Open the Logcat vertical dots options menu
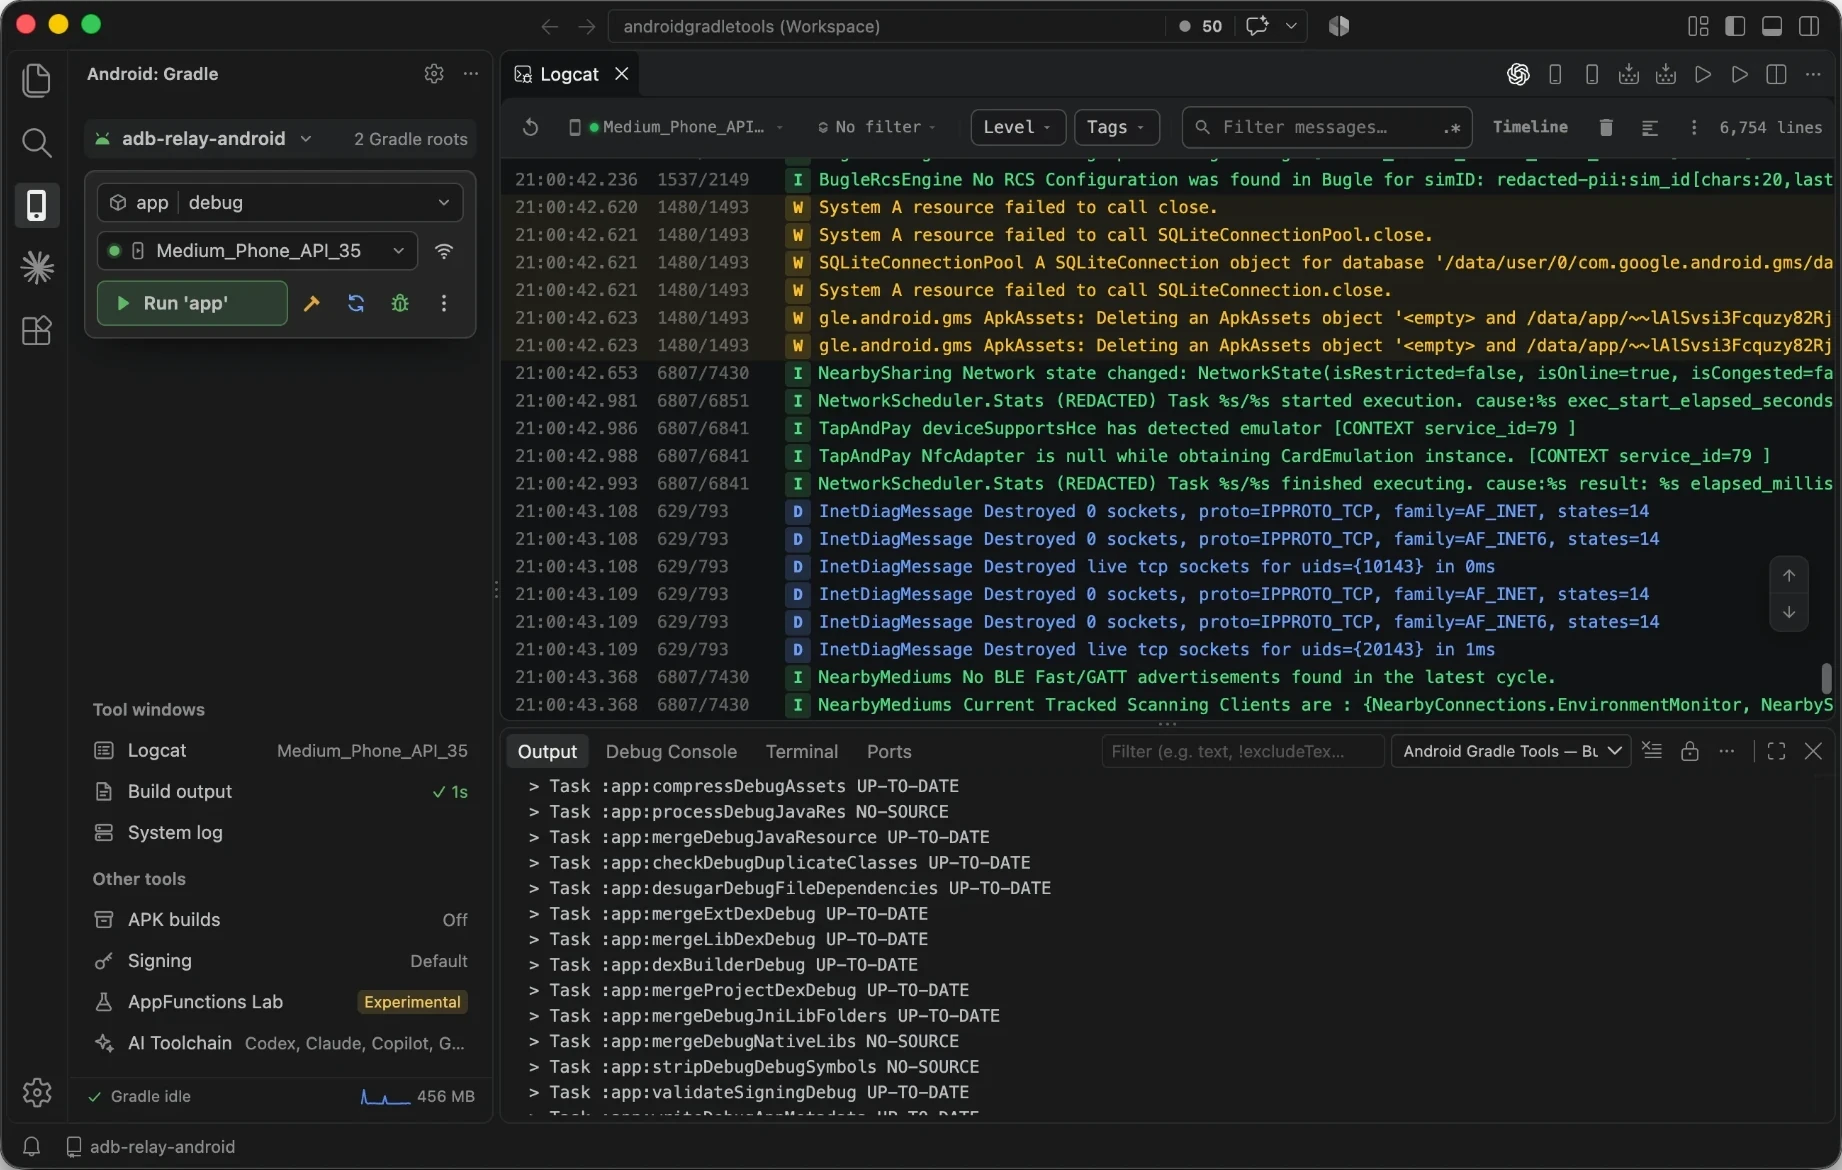Screen dimensions: 1842x1170 [x=1693, y=127]
